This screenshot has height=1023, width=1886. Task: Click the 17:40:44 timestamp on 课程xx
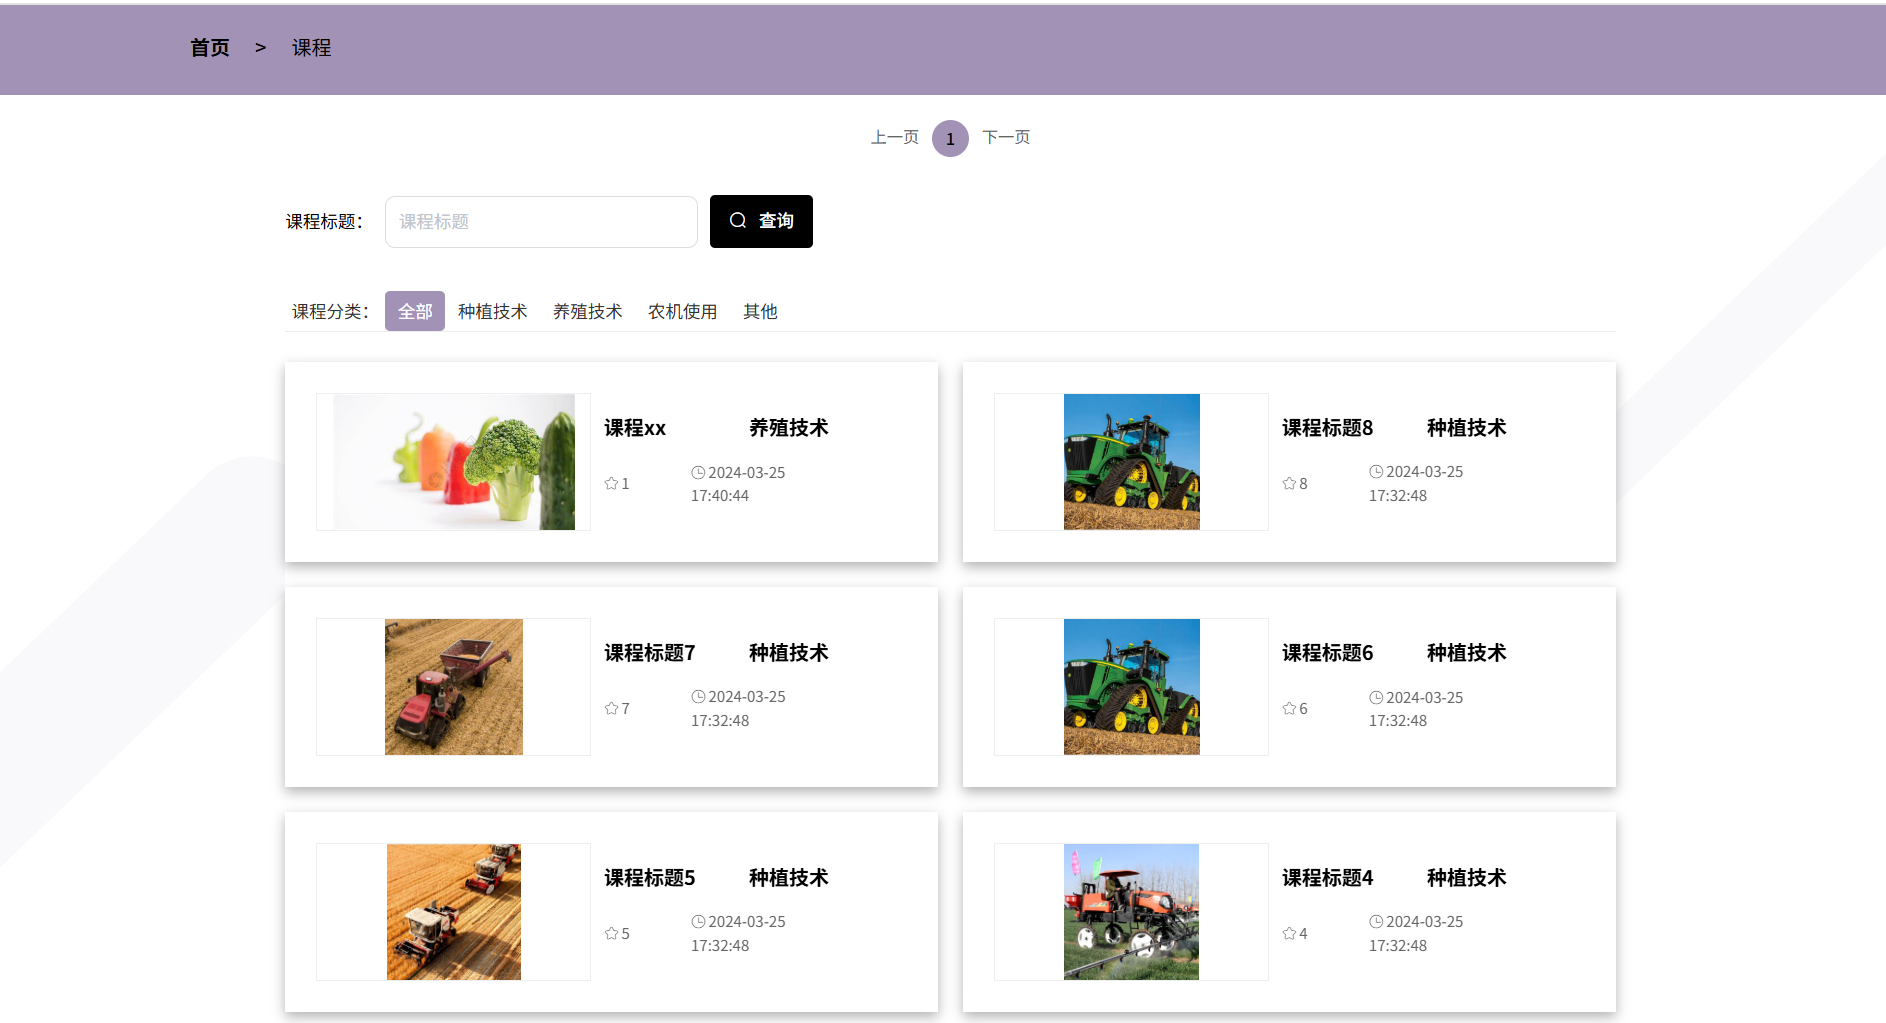pos(720,495)
